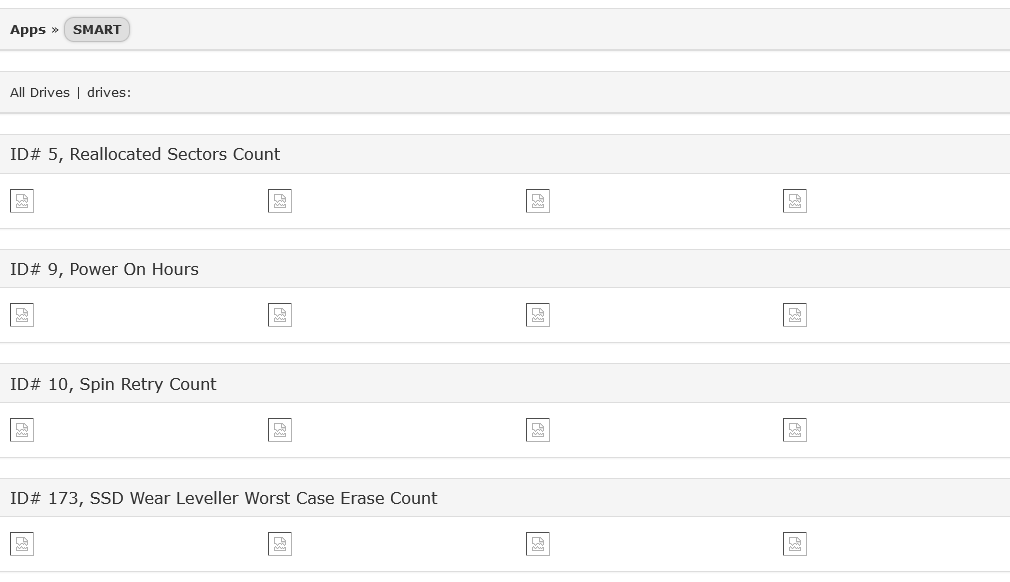Click the first broken image under Reallocated Sectors Count

click(22, 201)
